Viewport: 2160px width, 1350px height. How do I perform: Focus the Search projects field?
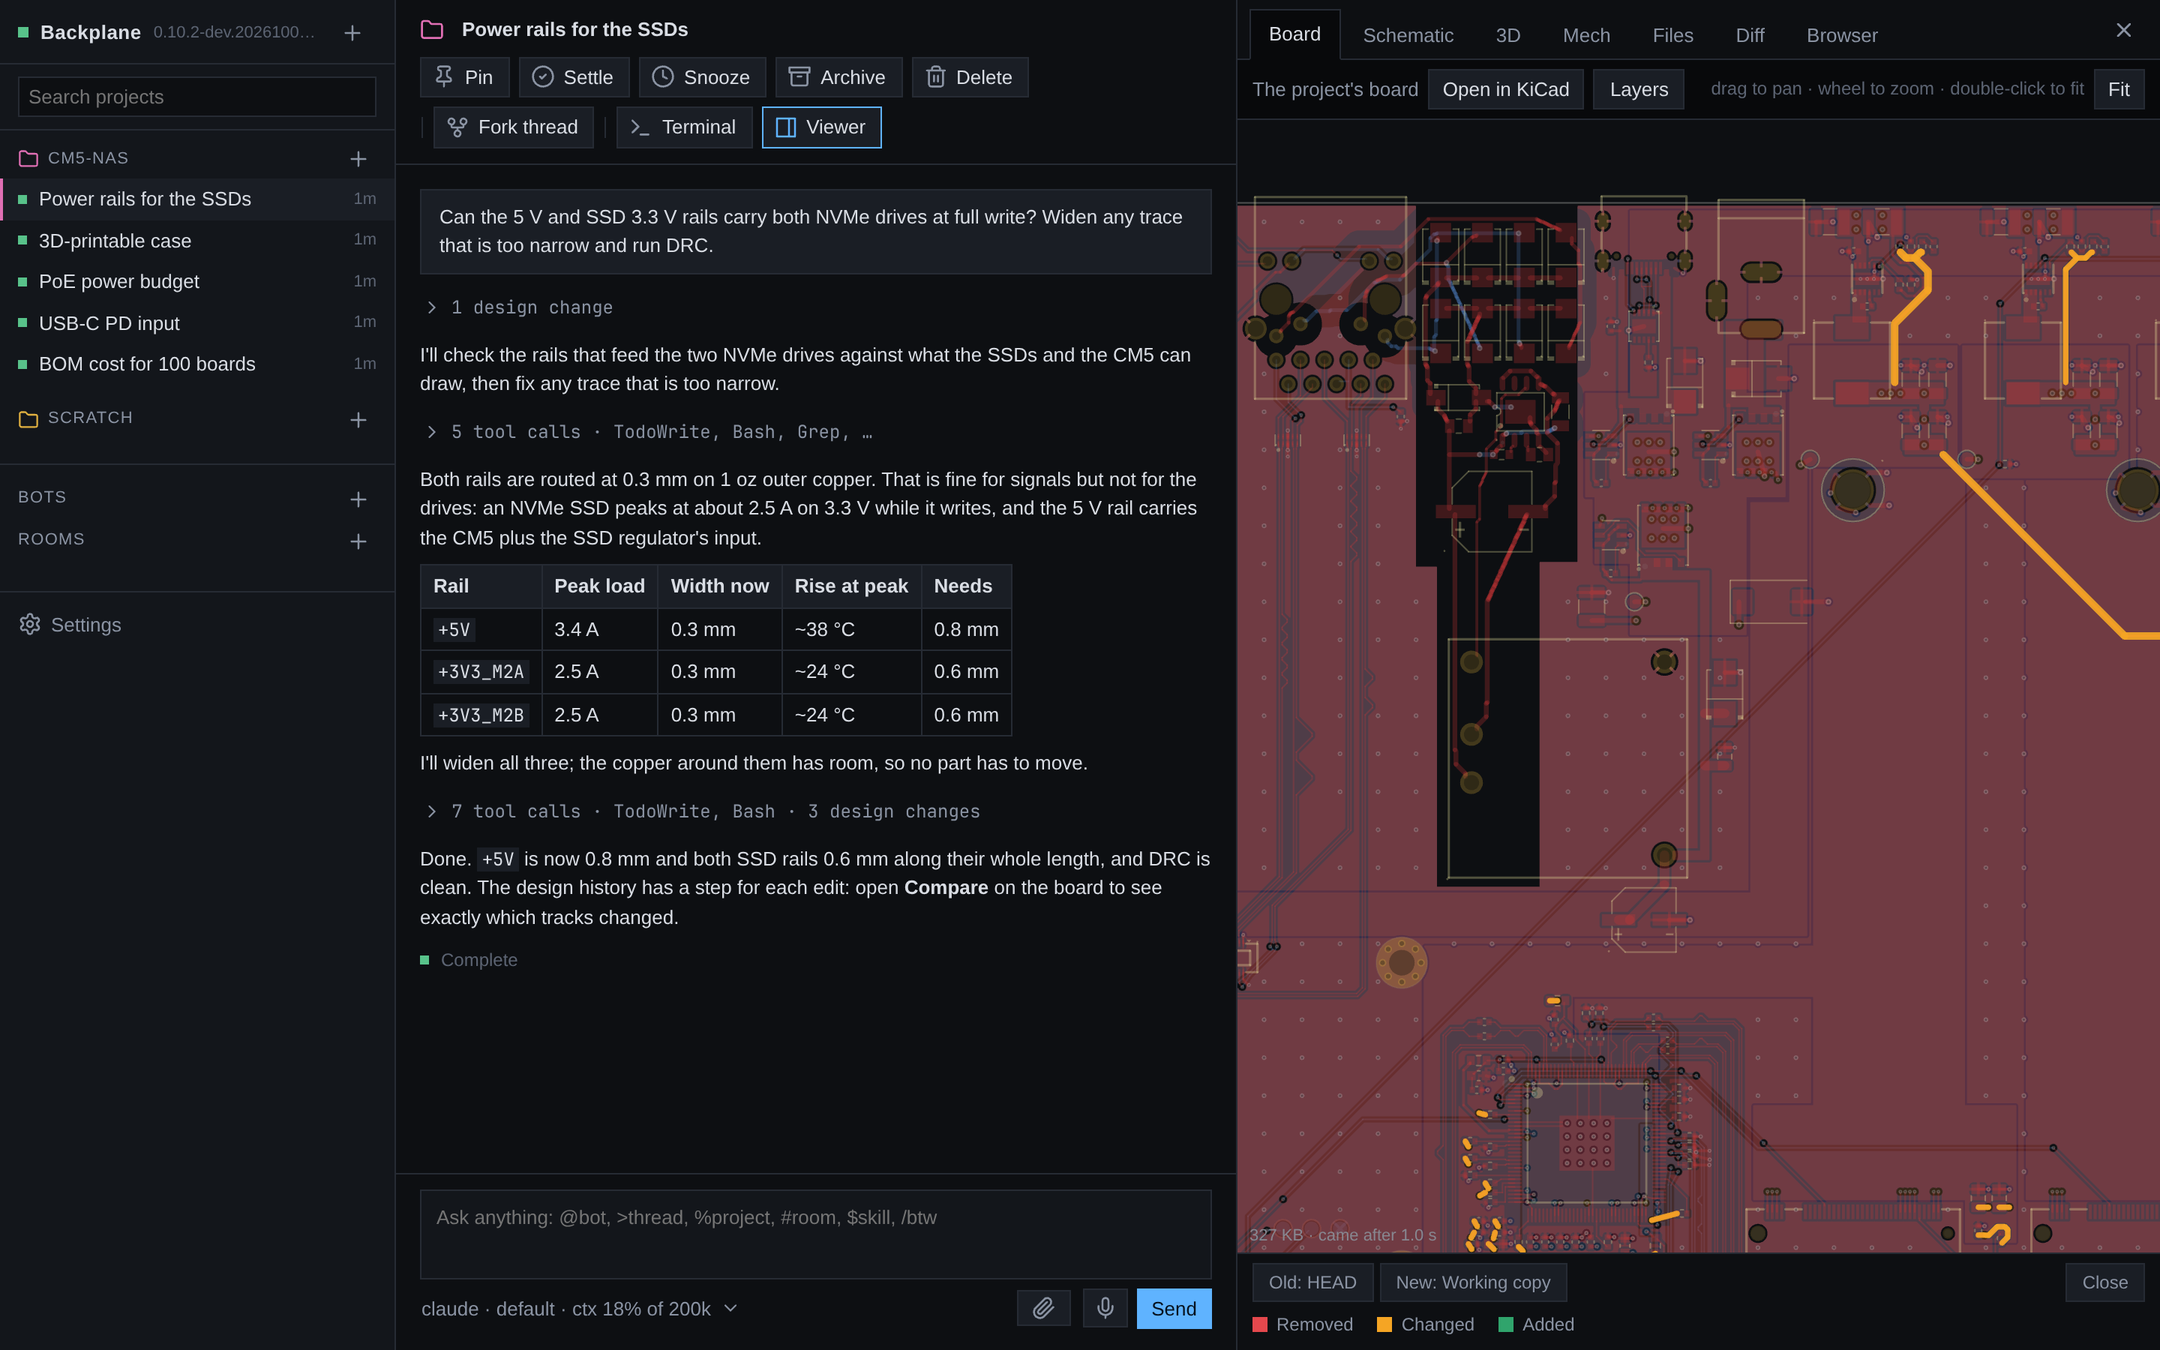[x=197, y=97]
